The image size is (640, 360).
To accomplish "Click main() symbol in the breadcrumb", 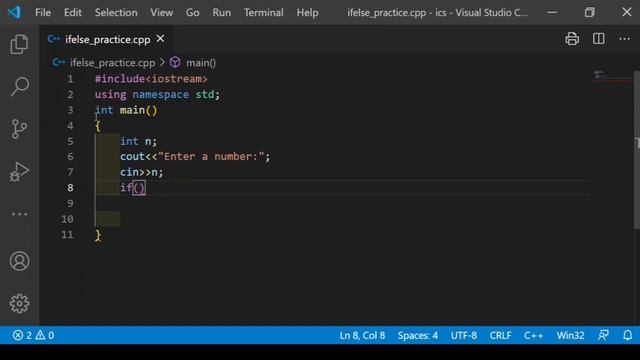I will pyautogui.click(x=201, y=62).
